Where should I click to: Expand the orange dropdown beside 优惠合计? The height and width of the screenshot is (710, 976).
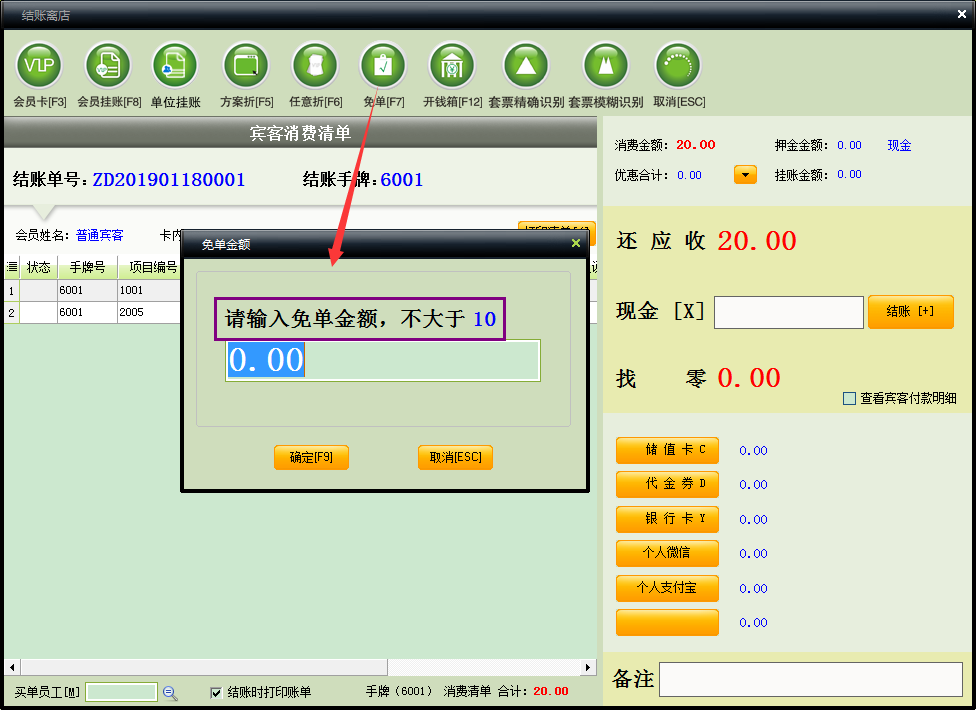[745, 175]
